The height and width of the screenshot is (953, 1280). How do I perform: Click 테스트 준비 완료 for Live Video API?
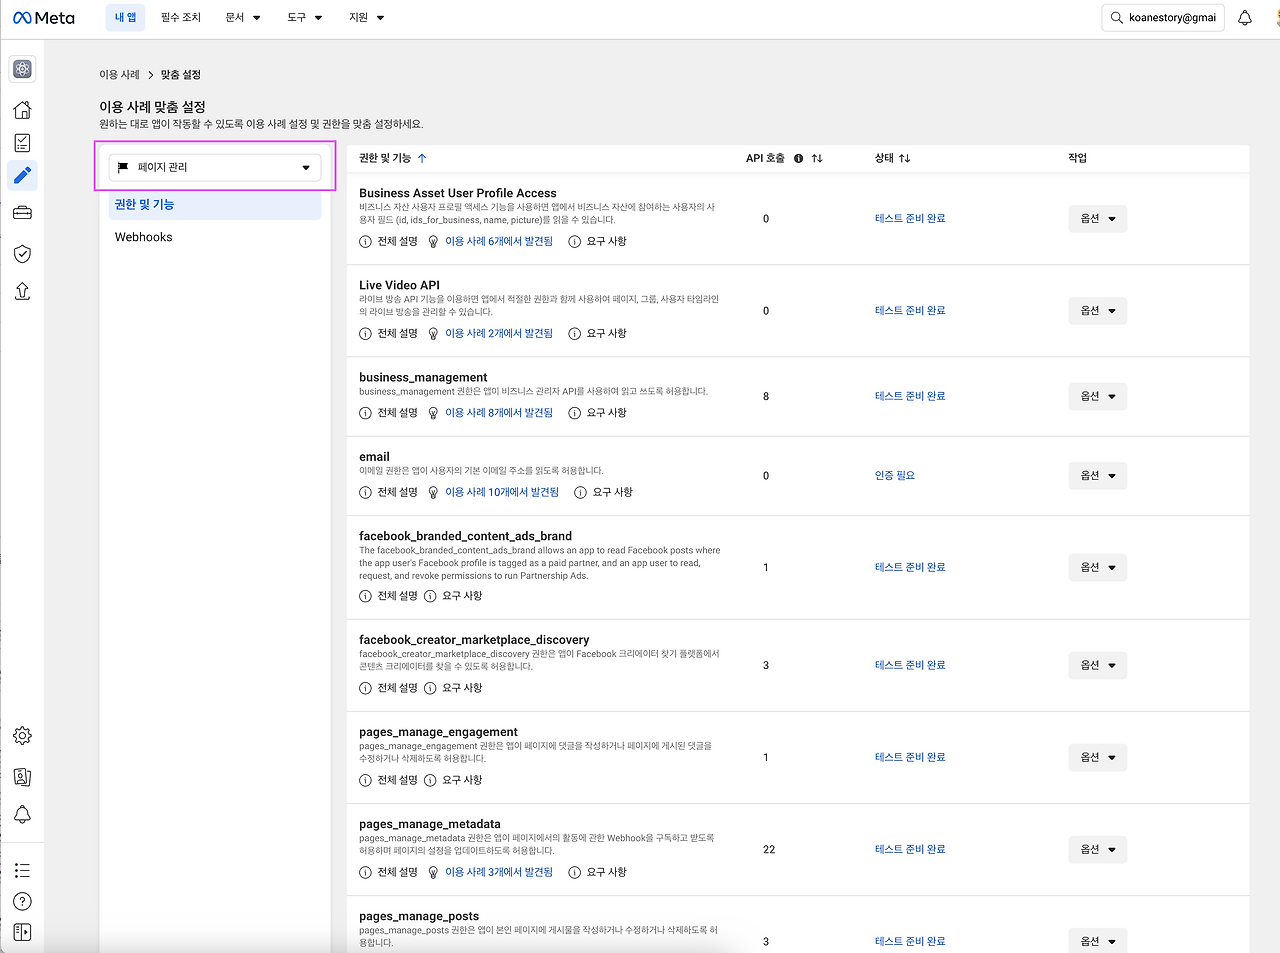(910, 311)
